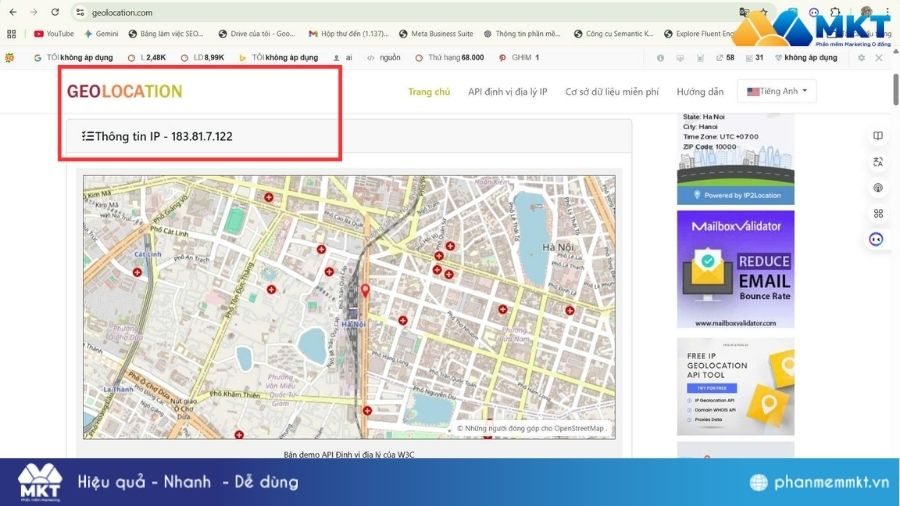
Task: Open the Bảng làm việc SEO bookmark
Action: click(166, 34)
